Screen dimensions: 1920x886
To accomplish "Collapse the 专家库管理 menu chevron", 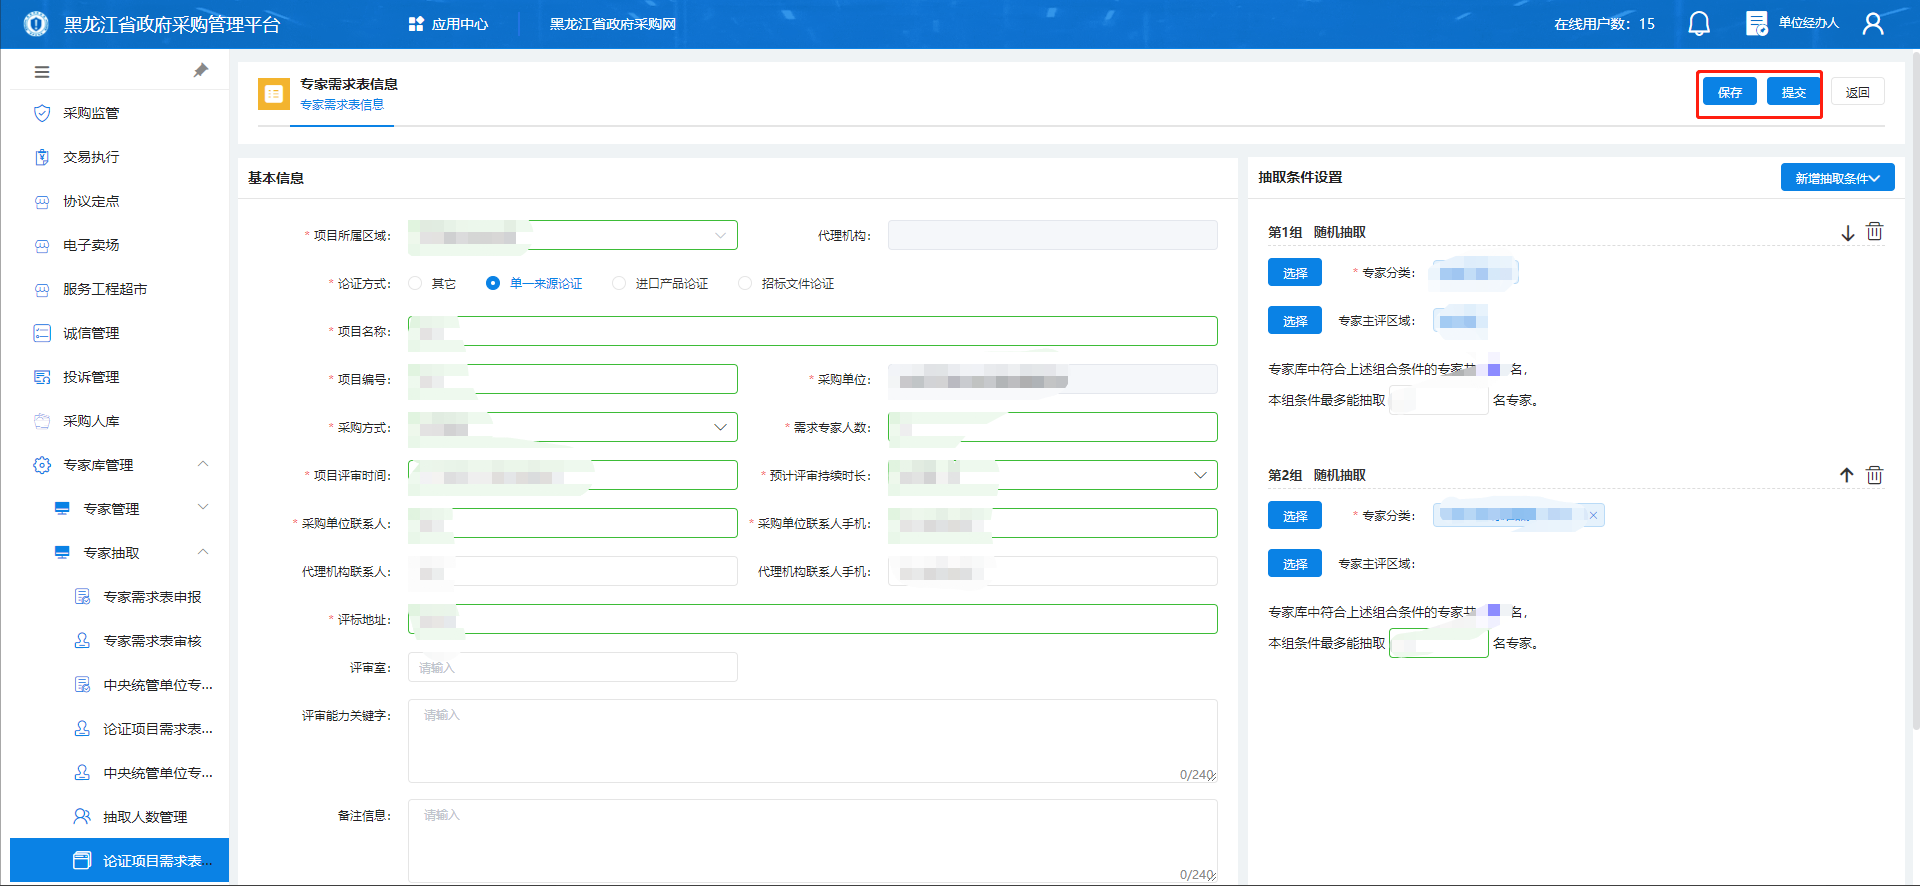I will click(203, 464).
